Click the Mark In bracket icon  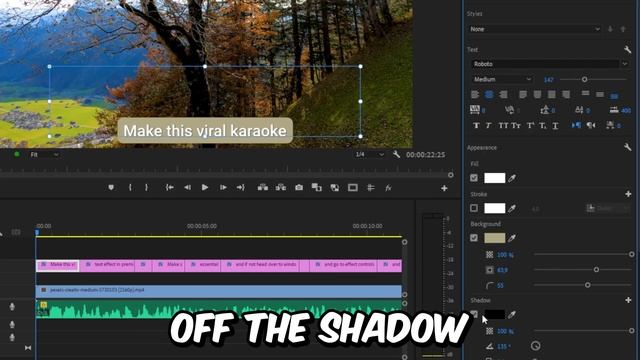pyautogui.click(x=130, y=187)
